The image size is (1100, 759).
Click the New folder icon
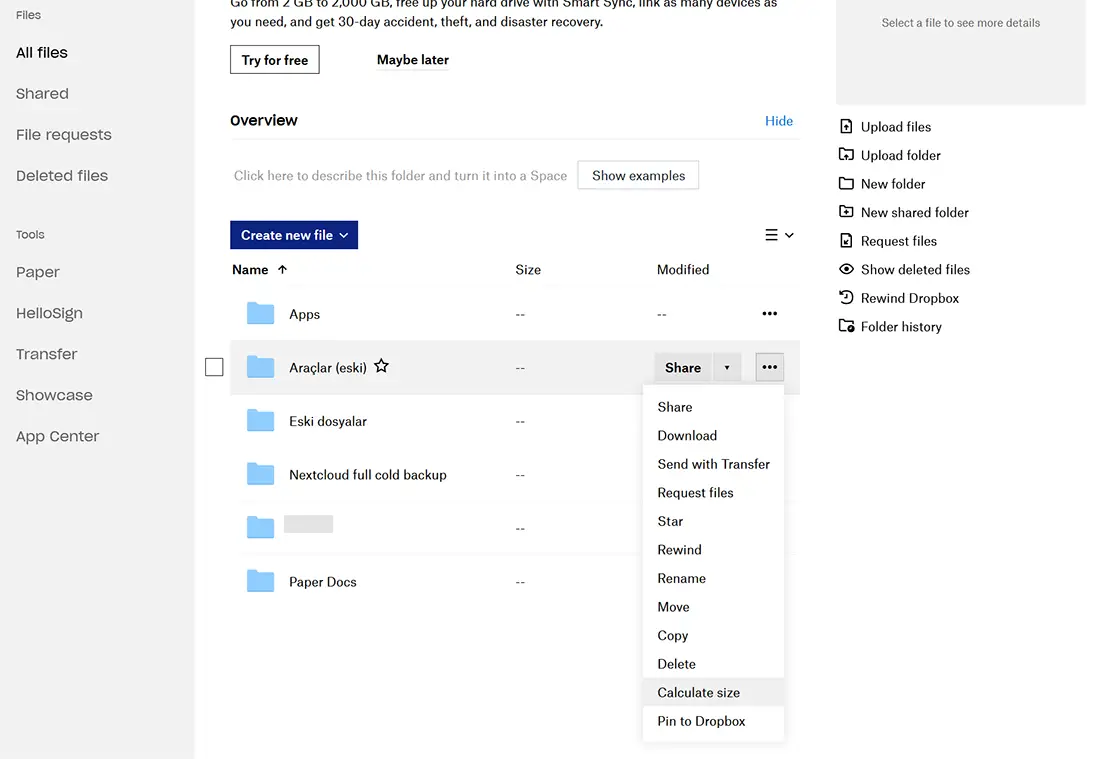coord(846,184)
